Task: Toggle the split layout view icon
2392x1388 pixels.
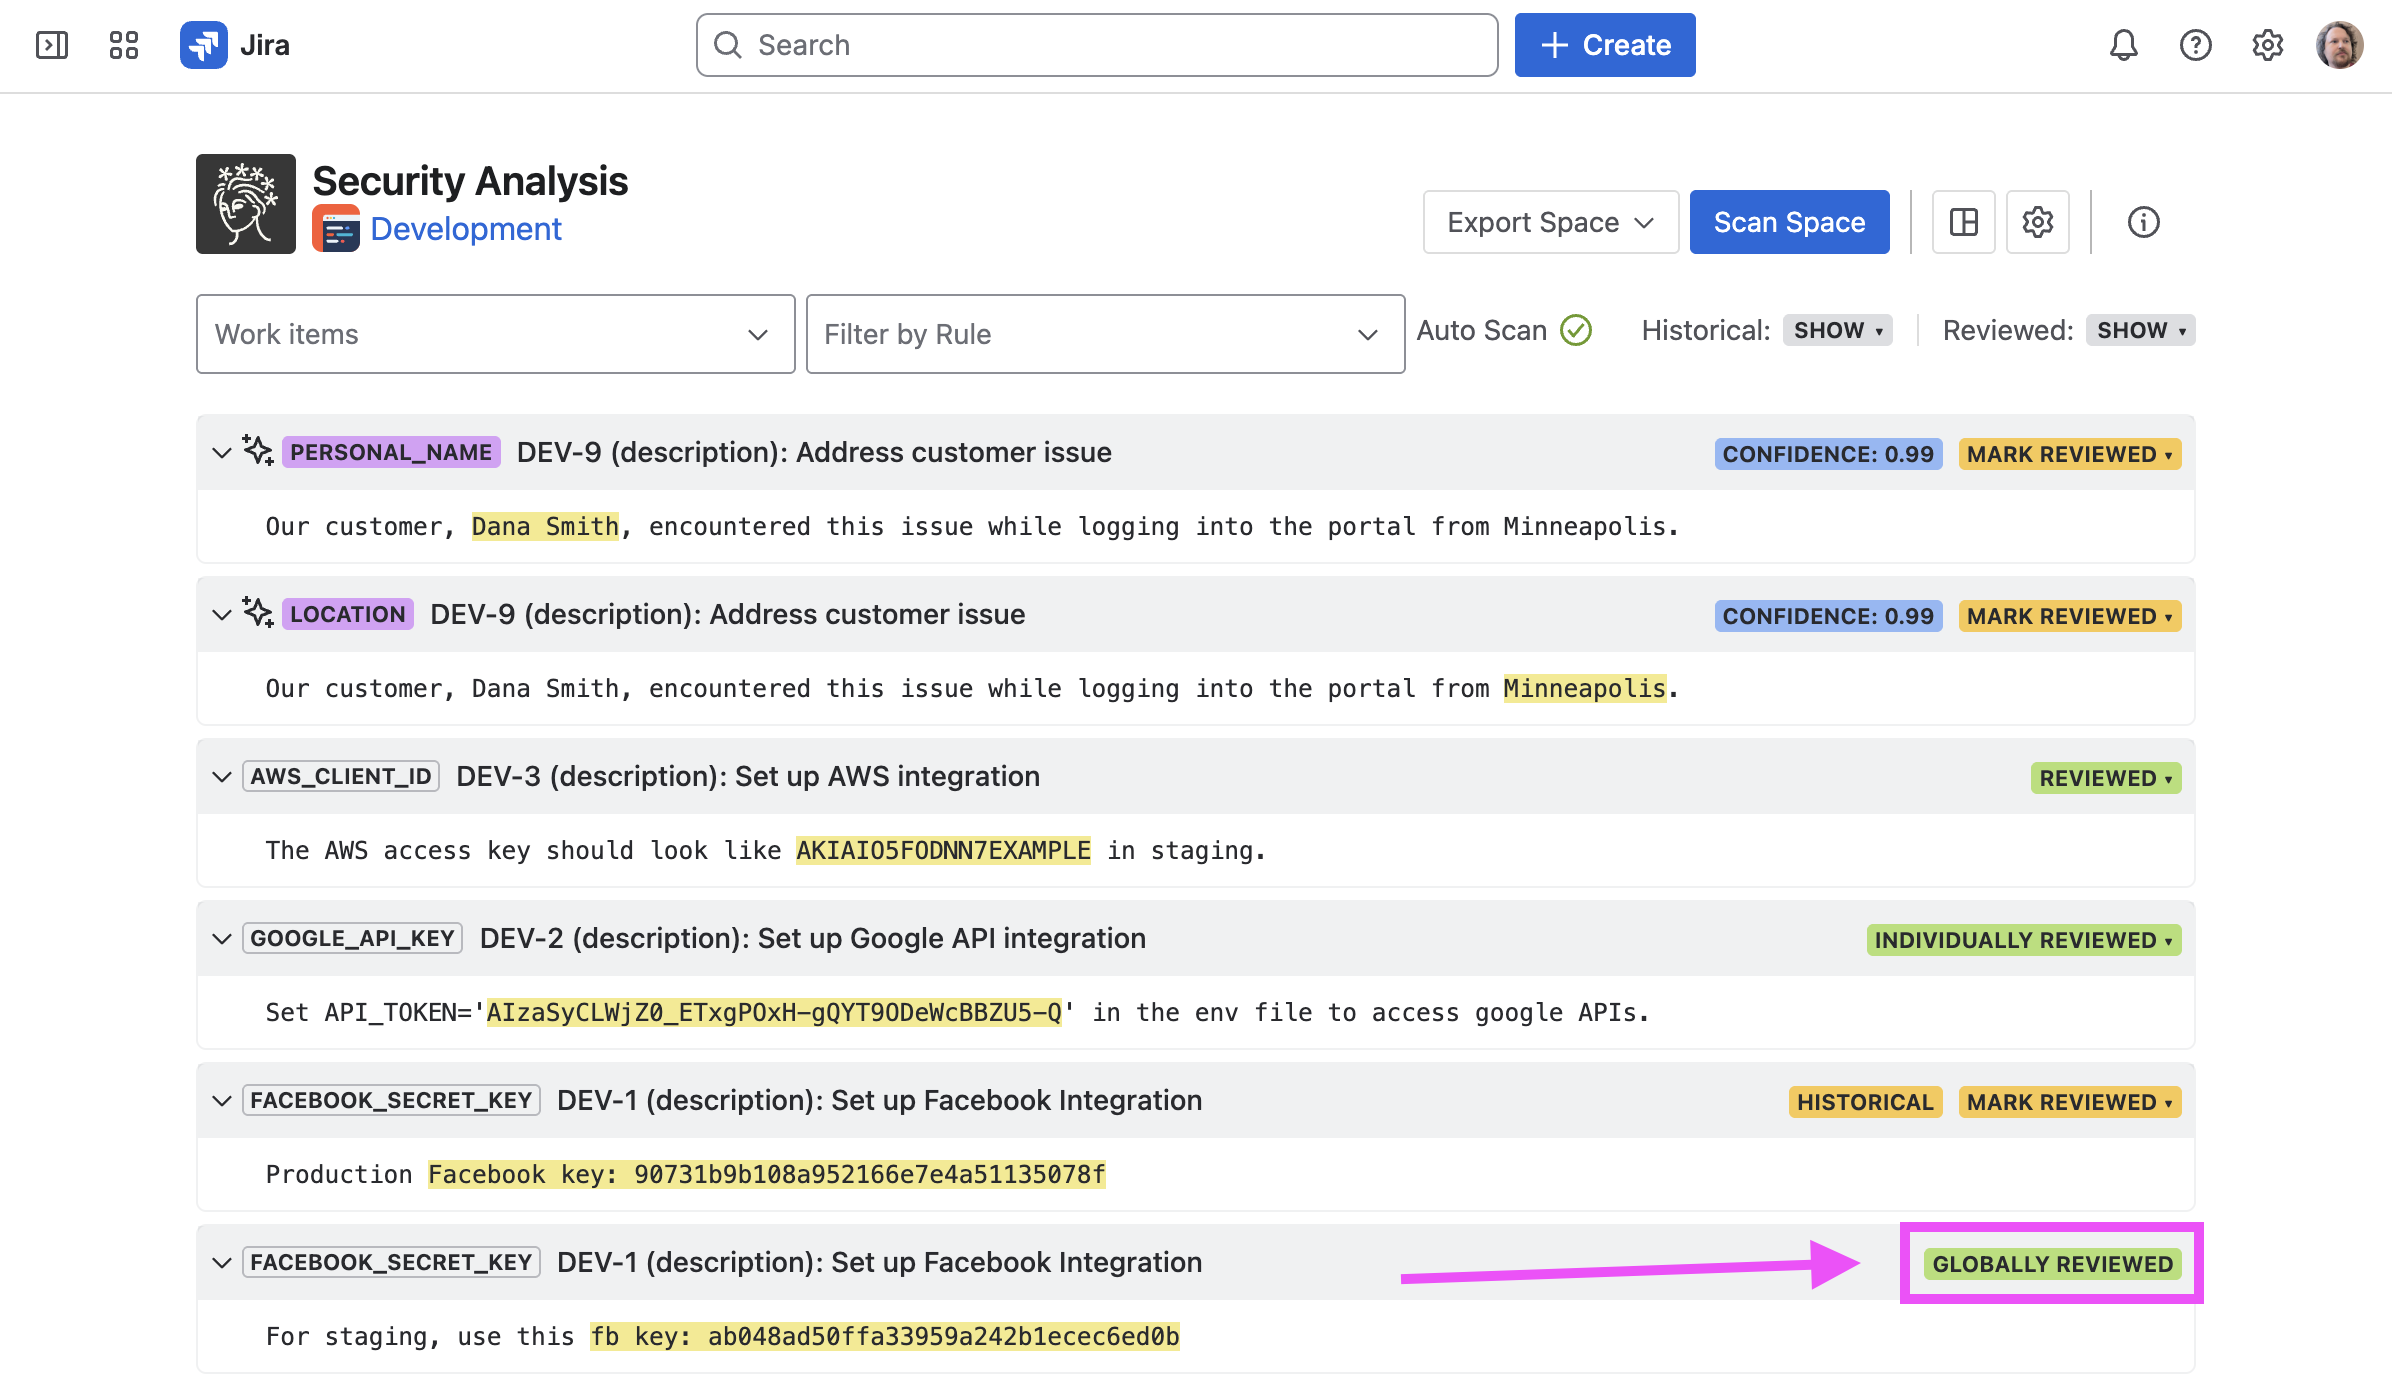Action: click(1964, 222)
